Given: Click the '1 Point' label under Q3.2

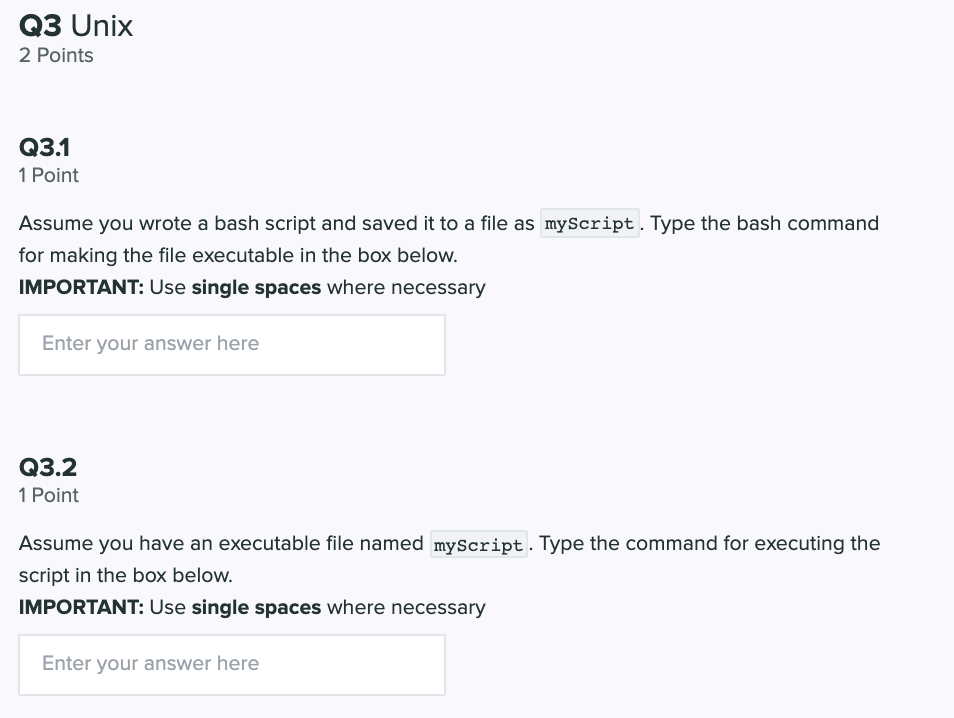Looking at the screenshot, I should click(48, 495).
